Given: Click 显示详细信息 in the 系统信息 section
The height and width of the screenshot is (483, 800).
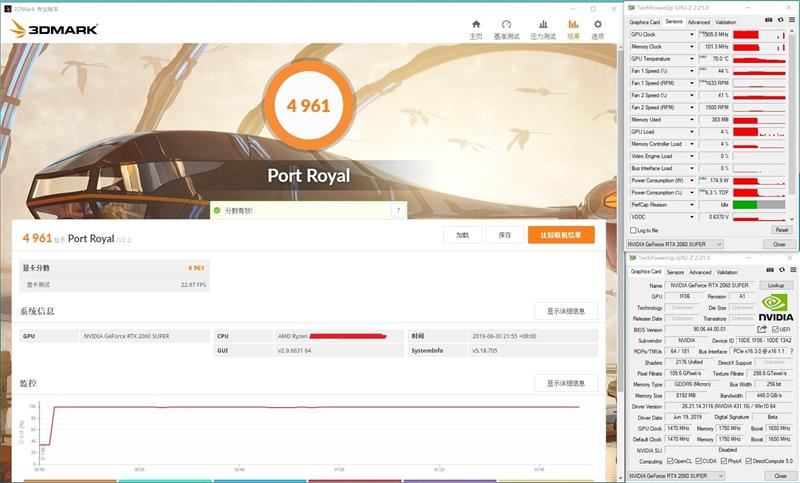Looking at the screenshot, I should tap(566, 311).
